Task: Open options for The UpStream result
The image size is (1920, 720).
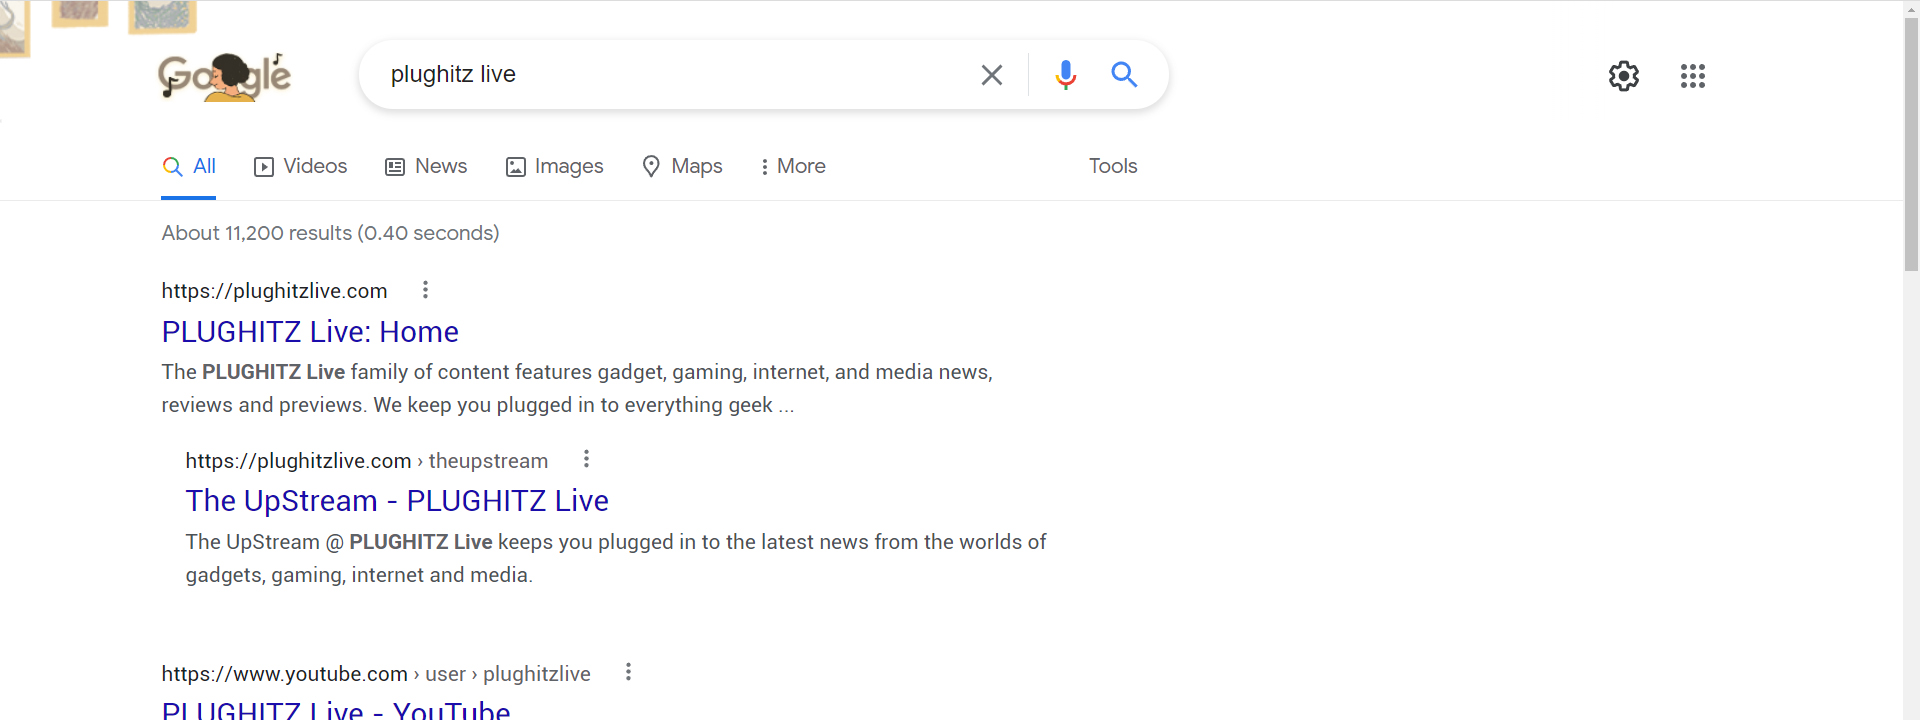Action: pos(586,459)
